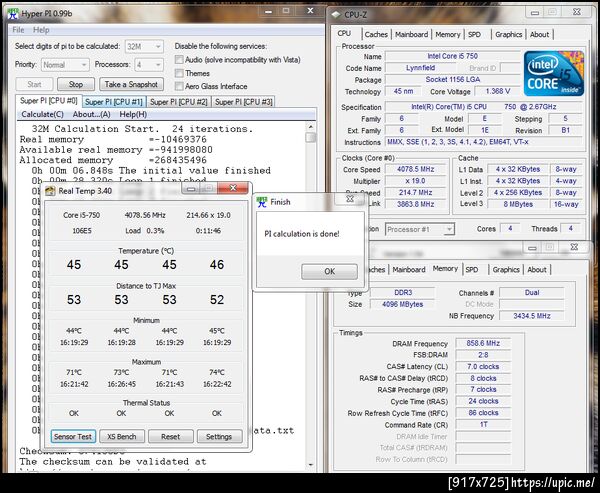This screenshot has height=493, width=600.
Task: Click the Real Temp window icon
Action: 50,191
